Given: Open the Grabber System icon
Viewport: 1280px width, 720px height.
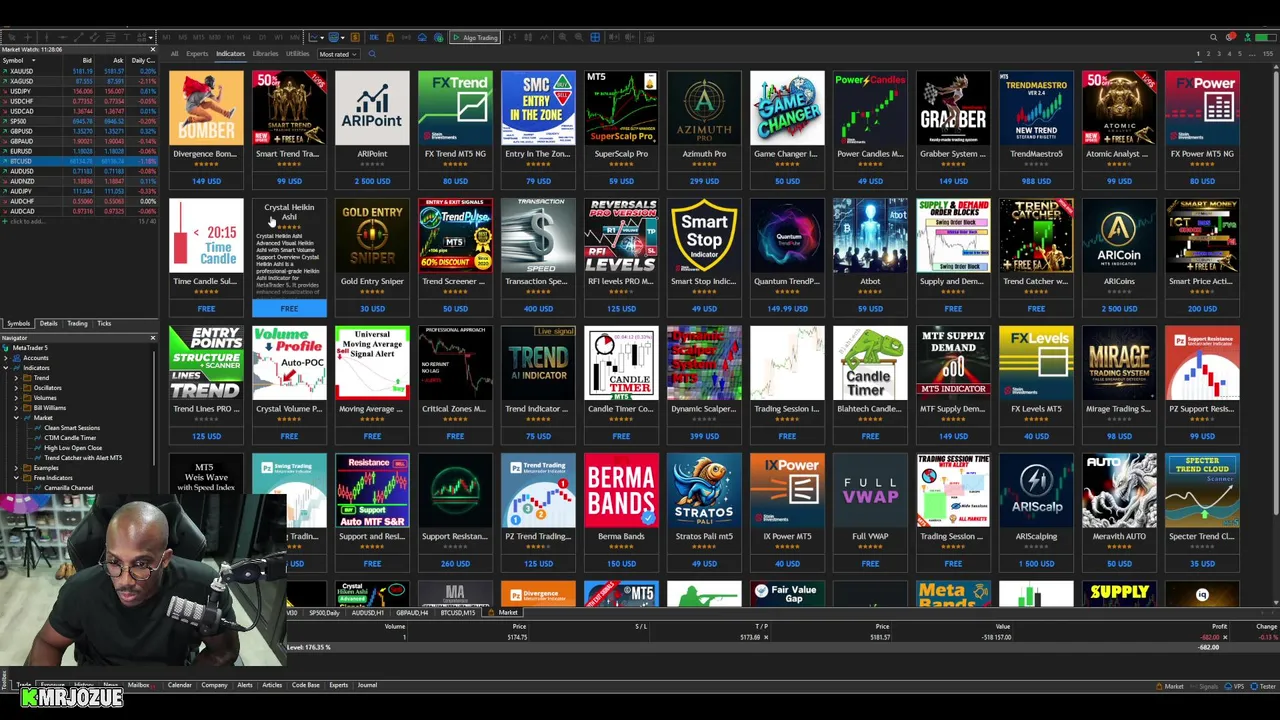Looking at the screenshot, I should (953, 109).
